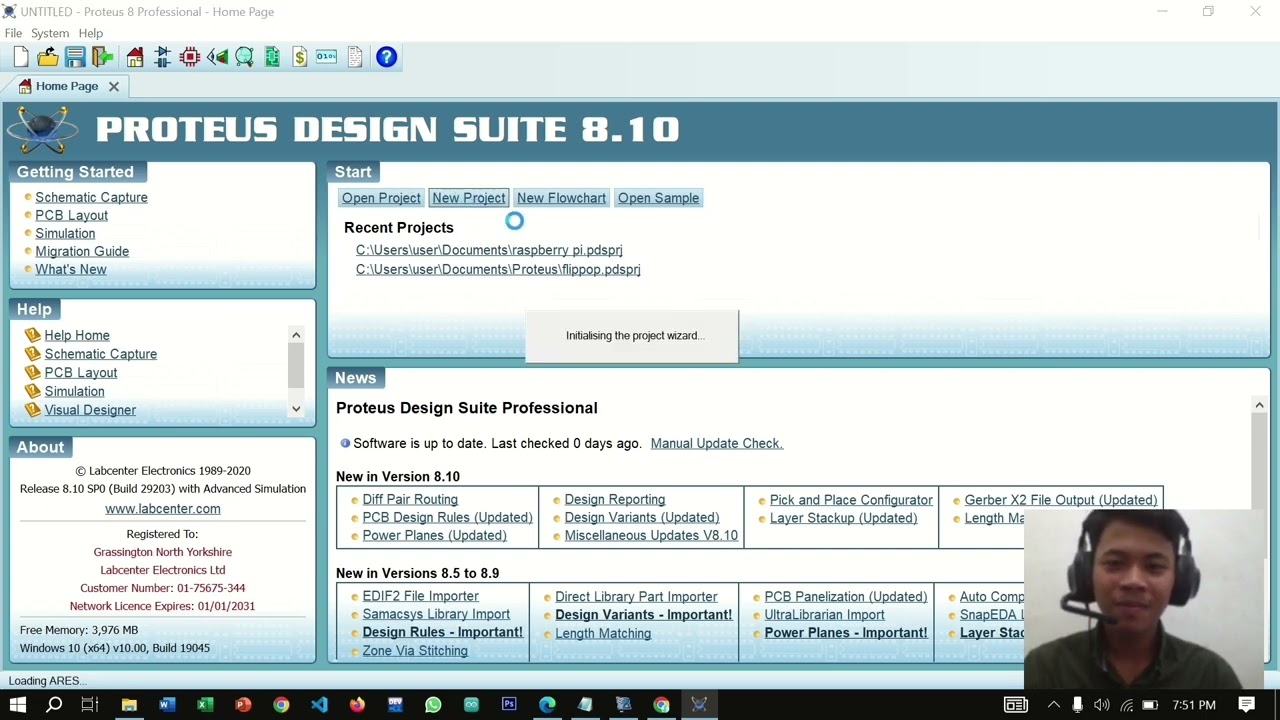Open recent project flippop.pdsprj
The image size is (1280, 720).
click(498, 269)
